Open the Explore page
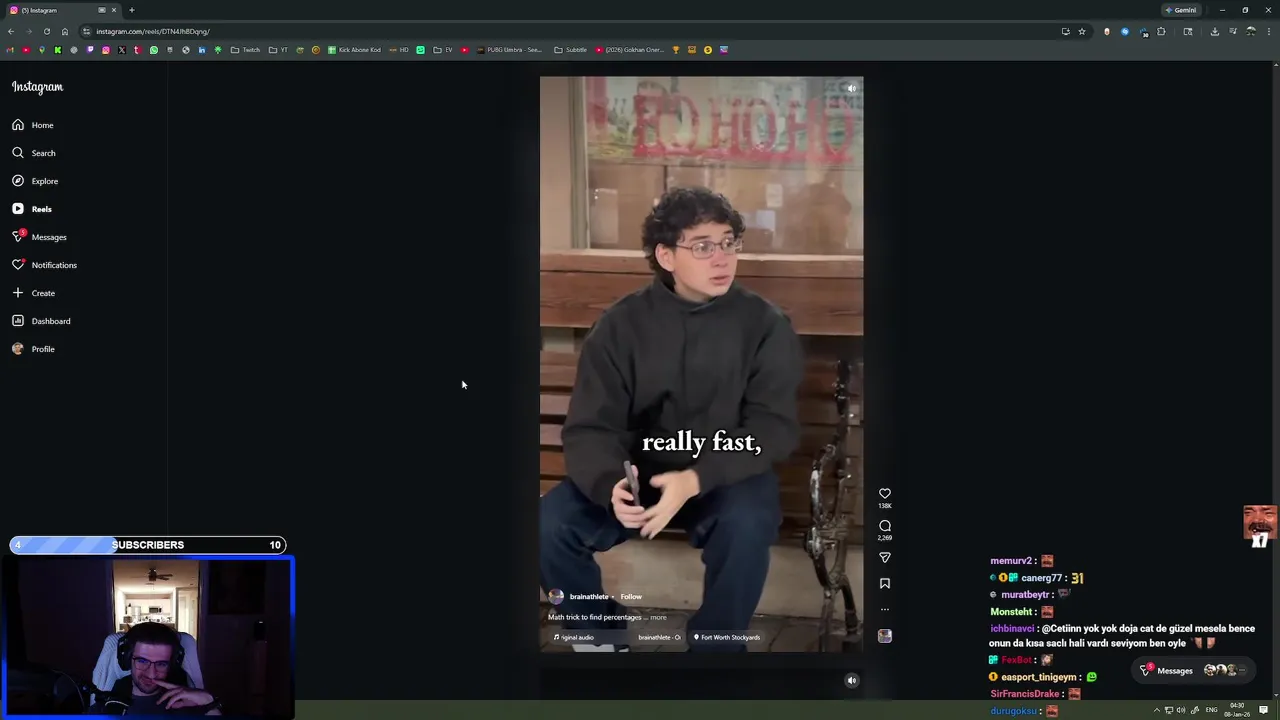The width and height of the screenshot is (1280, 720). pyautogui.click(x=35, y=181)
